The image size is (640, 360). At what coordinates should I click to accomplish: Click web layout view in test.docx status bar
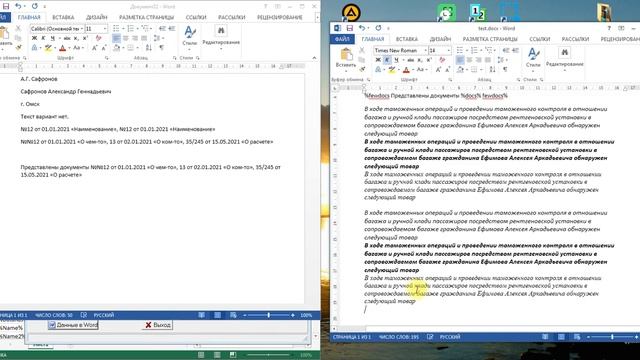tap(577, 337)
